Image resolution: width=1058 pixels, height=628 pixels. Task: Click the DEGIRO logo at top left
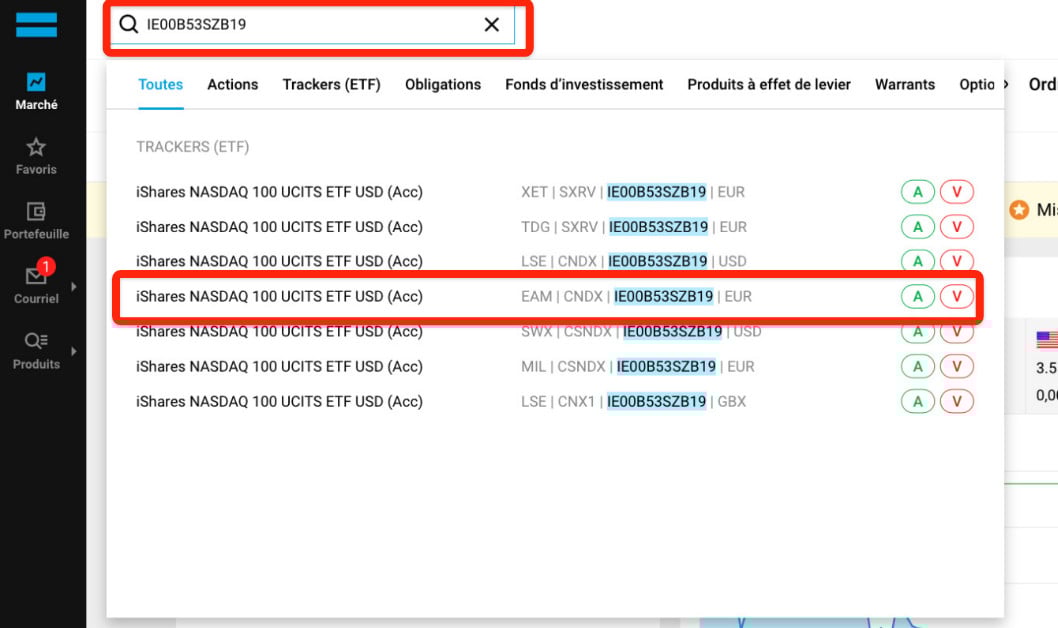pos(36,25)
